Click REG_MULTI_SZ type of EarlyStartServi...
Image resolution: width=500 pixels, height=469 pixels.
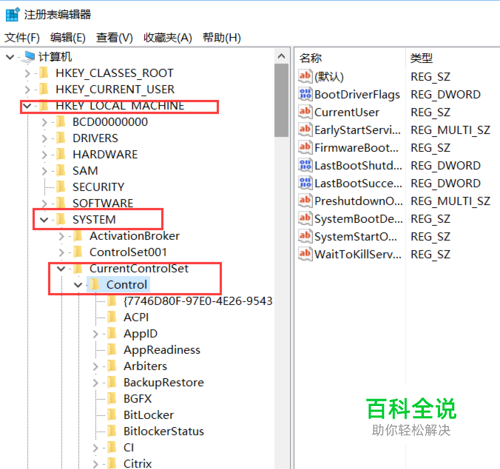point(450,130)
